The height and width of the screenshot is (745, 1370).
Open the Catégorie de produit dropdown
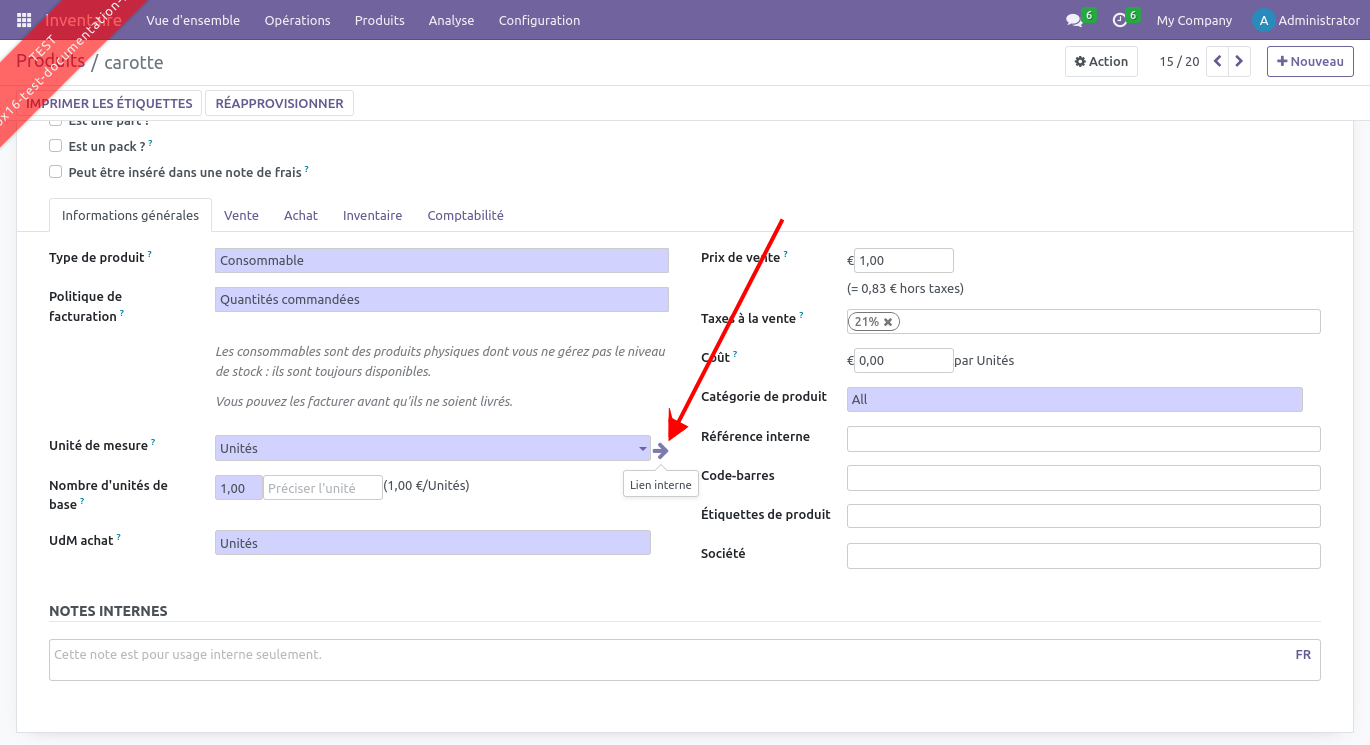[x=1075, y=399]
